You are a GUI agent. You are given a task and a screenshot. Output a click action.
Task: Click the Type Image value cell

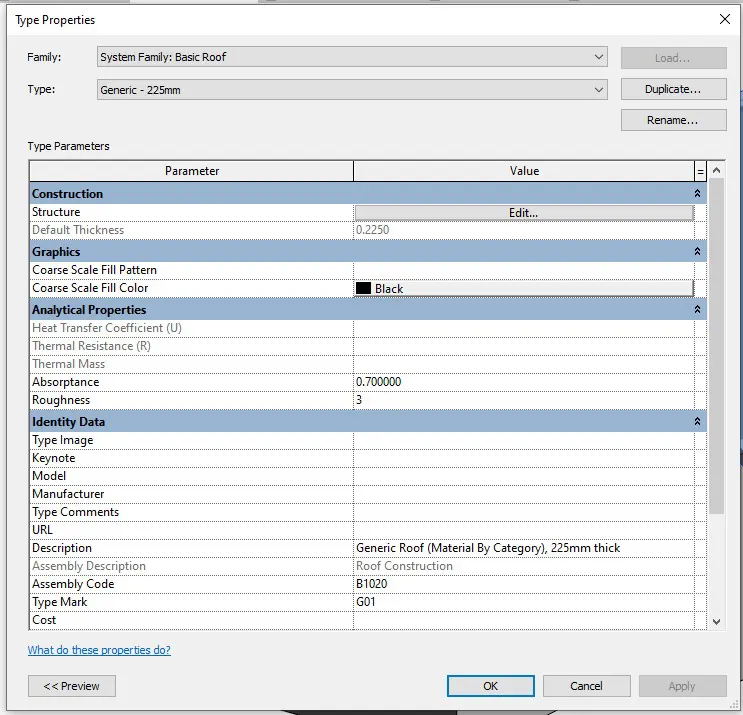click(x=524, y=440)
